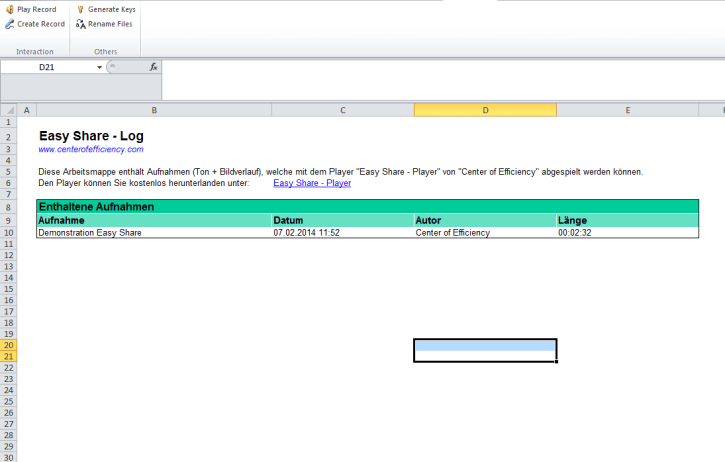Select row 30 header

8,457
